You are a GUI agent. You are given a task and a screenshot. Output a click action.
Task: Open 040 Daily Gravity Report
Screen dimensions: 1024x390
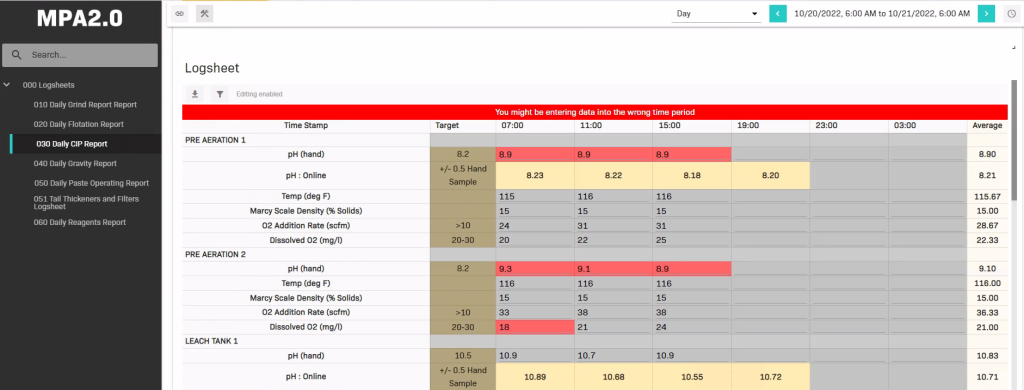[x=75, y=163]
